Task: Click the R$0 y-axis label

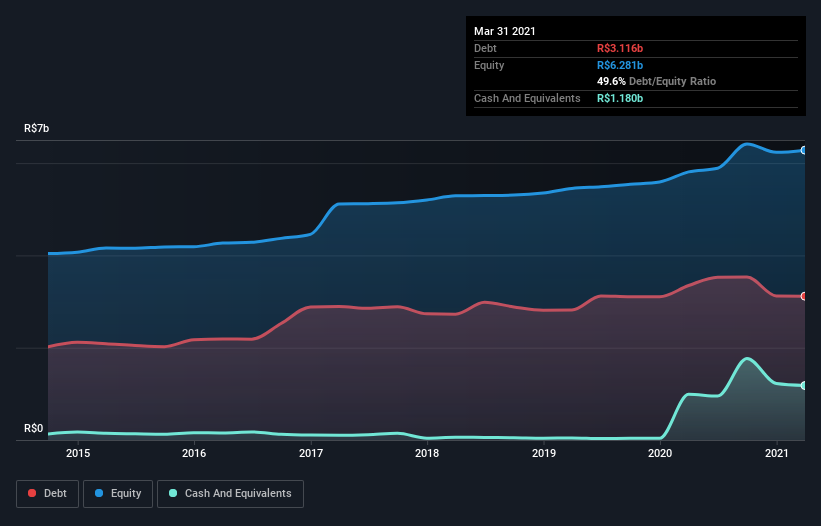Action: click(x=34, y=429)
